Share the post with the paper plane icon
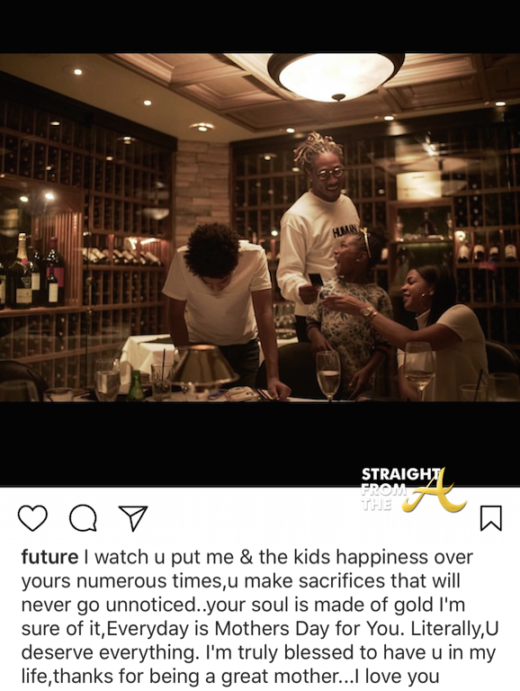This screenshot has width=520, height=691. [133, 518]
